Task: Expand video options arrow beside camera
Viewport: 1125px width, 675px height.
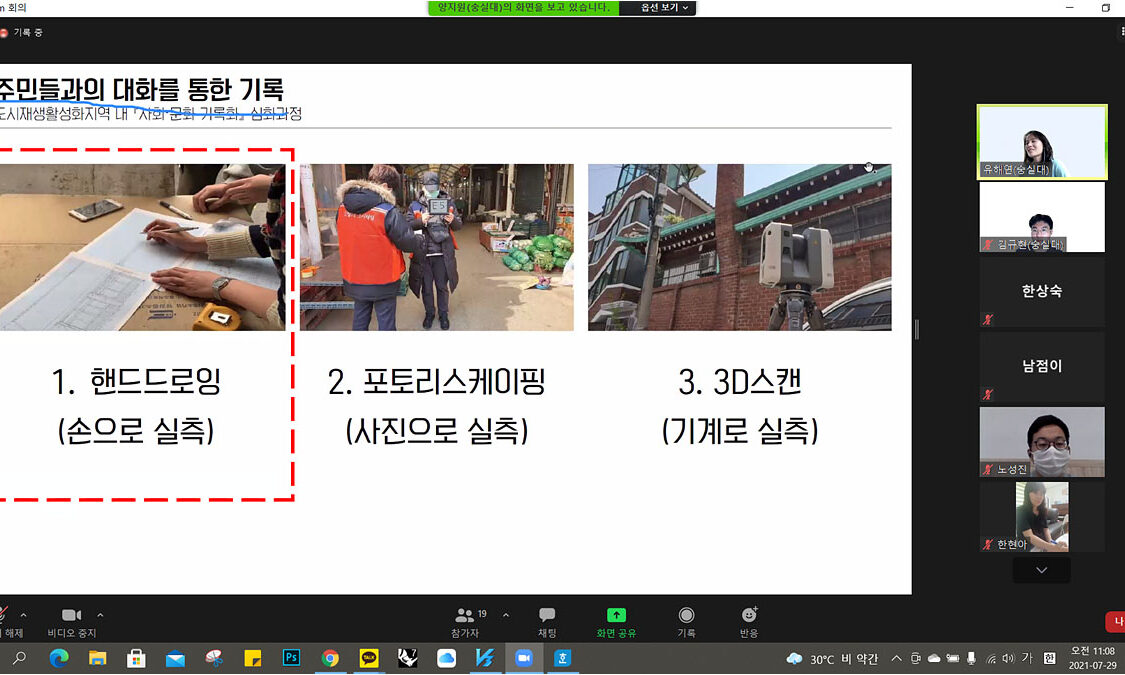Action: (x=100, y=615)
